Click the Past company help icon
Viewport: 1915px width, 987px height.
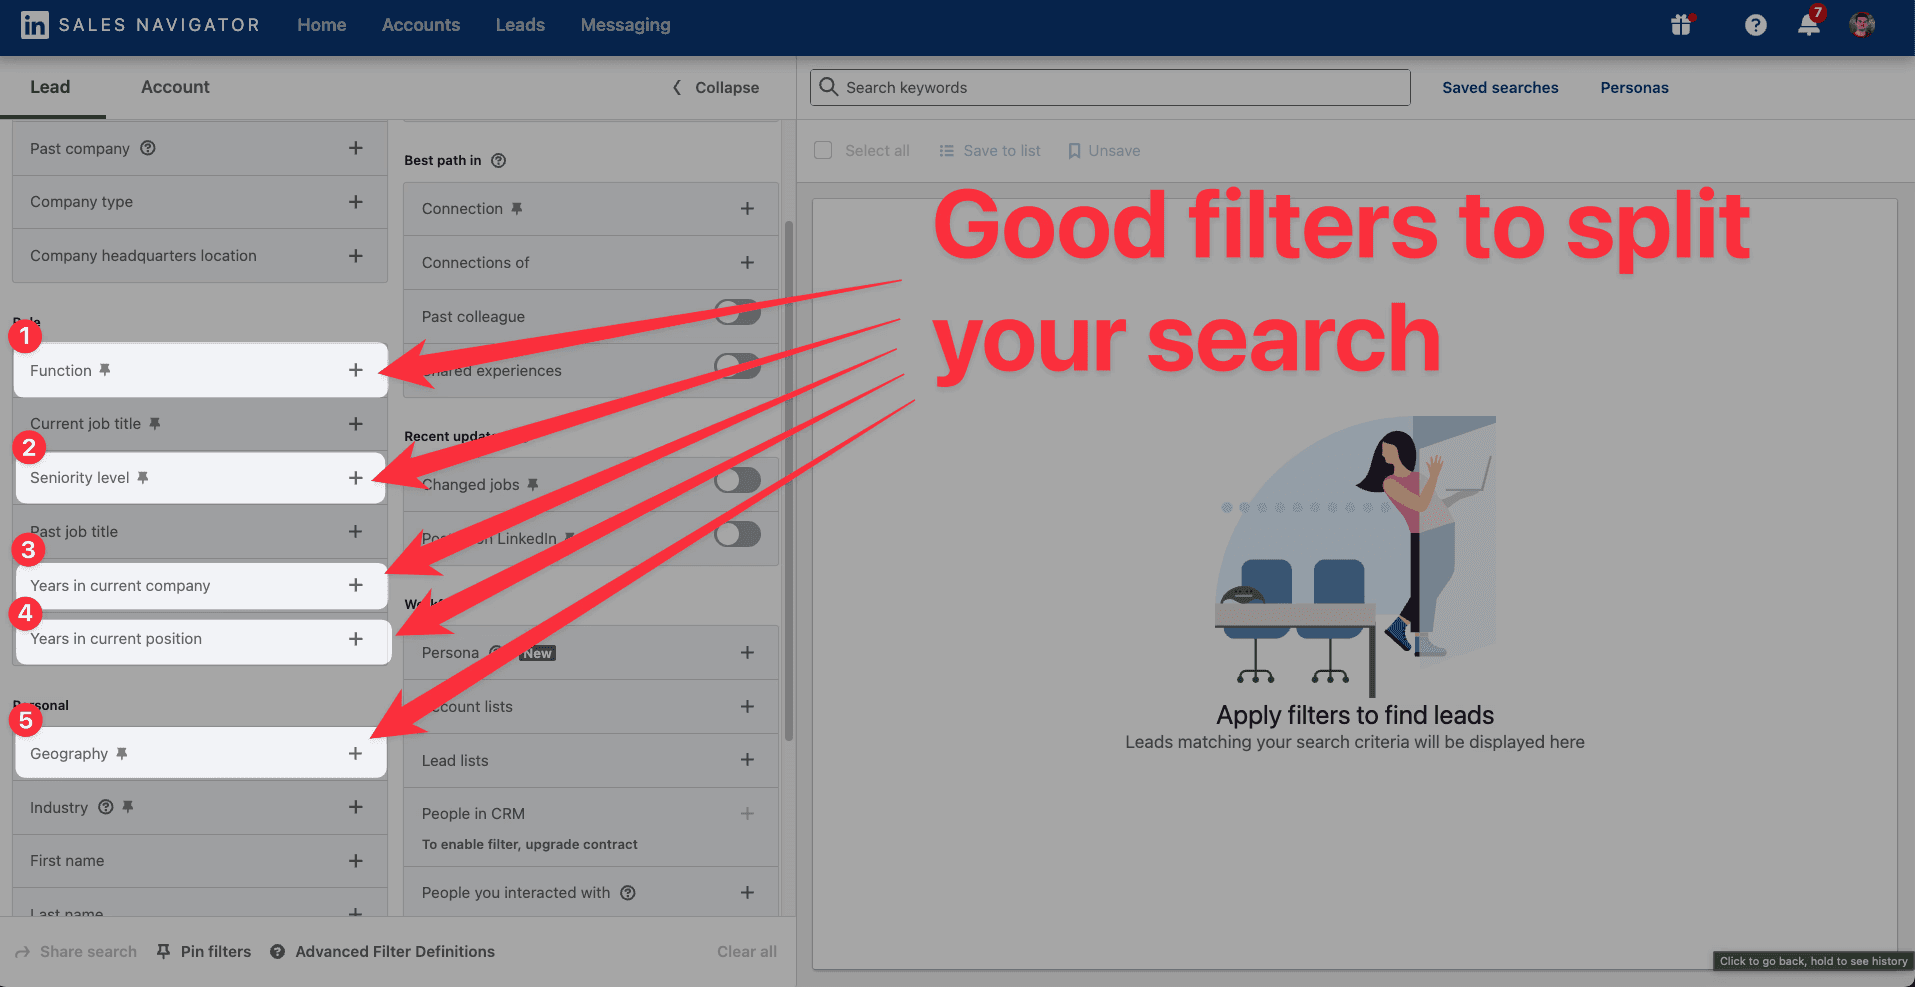click(148, 148)
